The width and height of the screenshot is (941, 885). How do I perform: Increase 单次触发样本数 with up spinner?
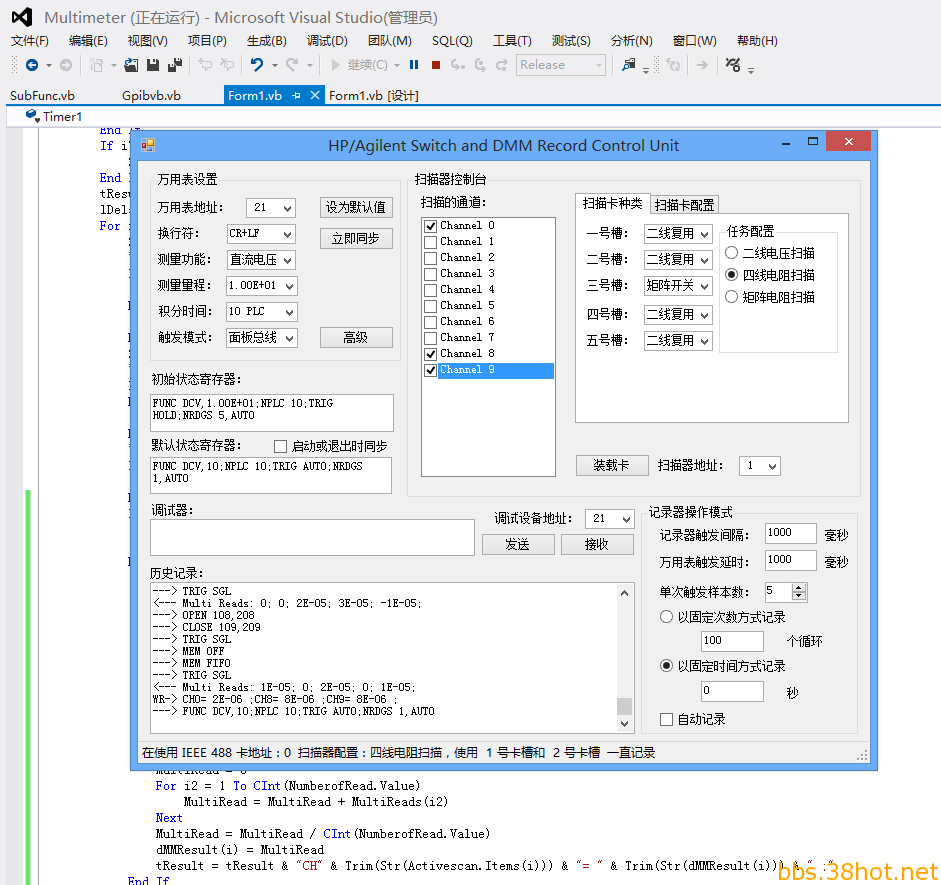799,589
